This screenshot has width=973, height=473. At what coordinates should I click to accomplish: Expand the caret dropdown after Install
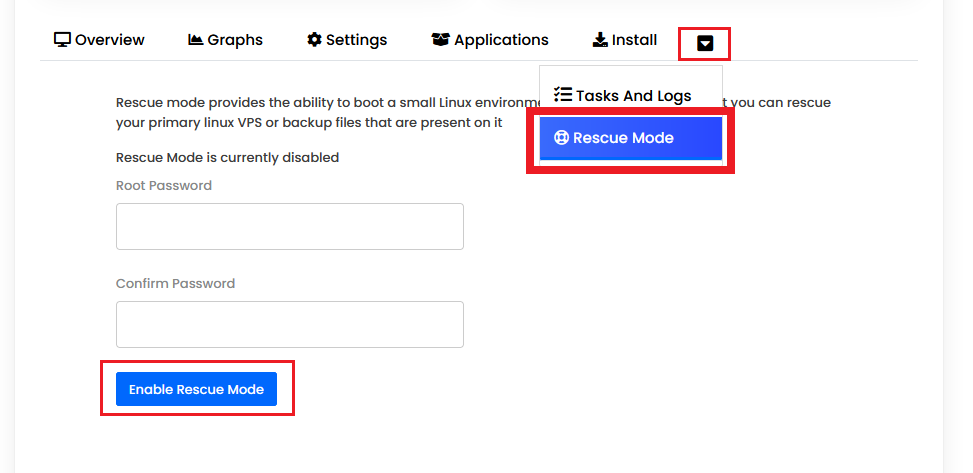(x=705, y=43)
